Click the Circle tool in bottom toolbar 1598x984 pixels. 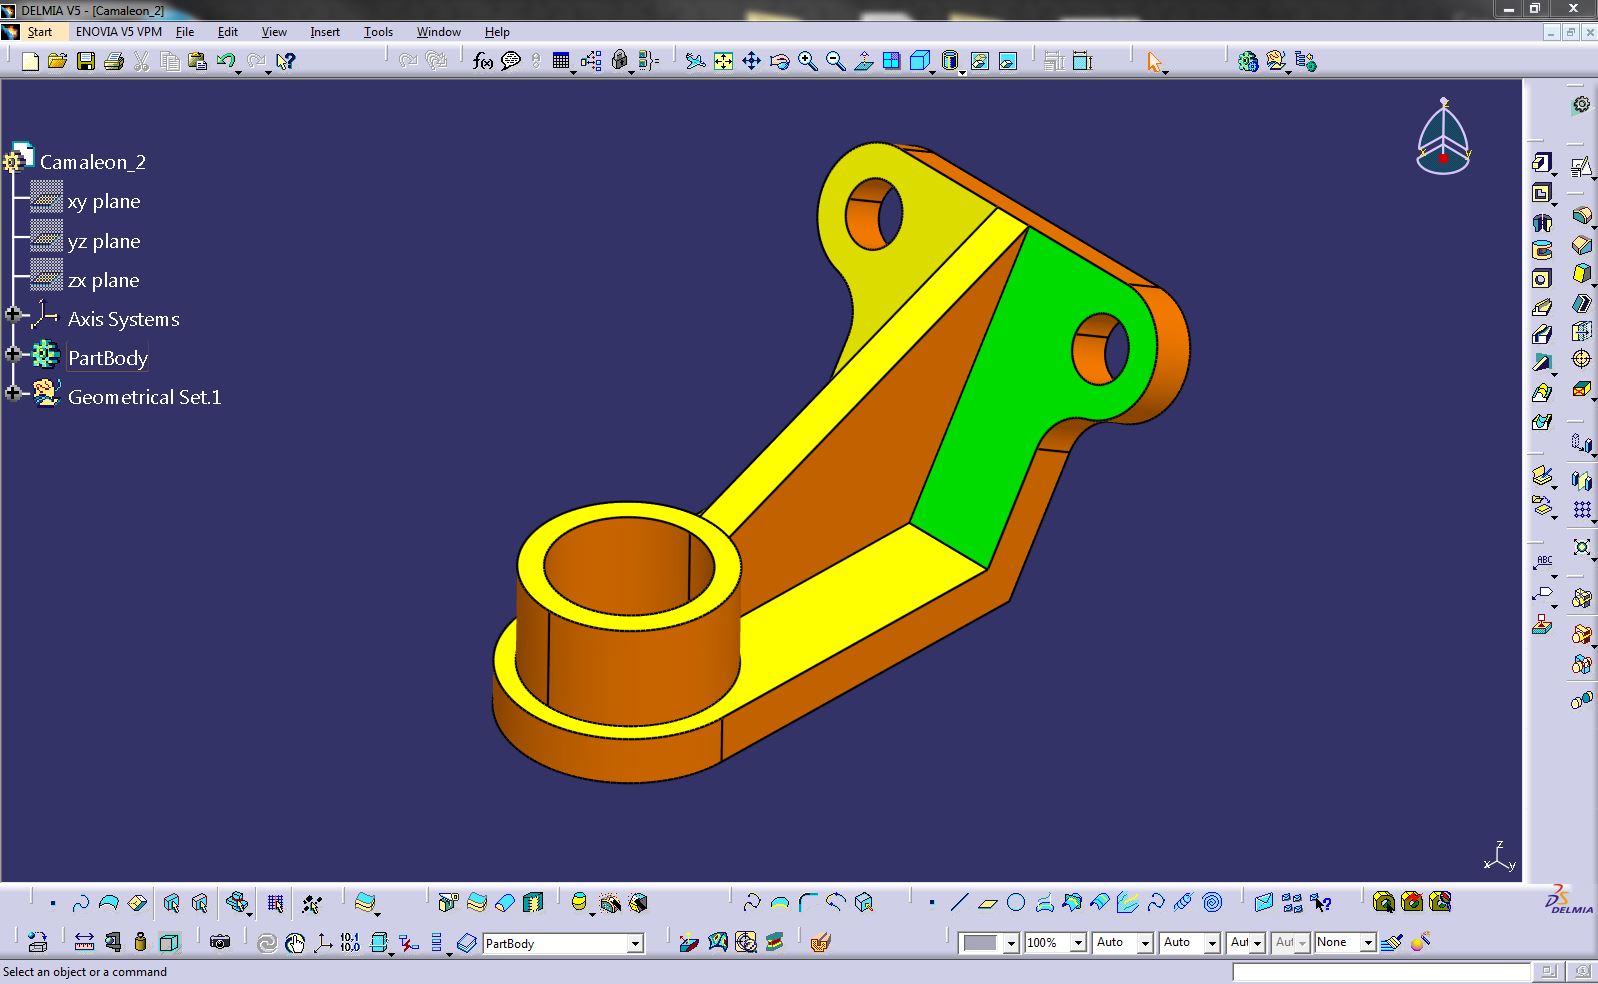coord(1016,903)
